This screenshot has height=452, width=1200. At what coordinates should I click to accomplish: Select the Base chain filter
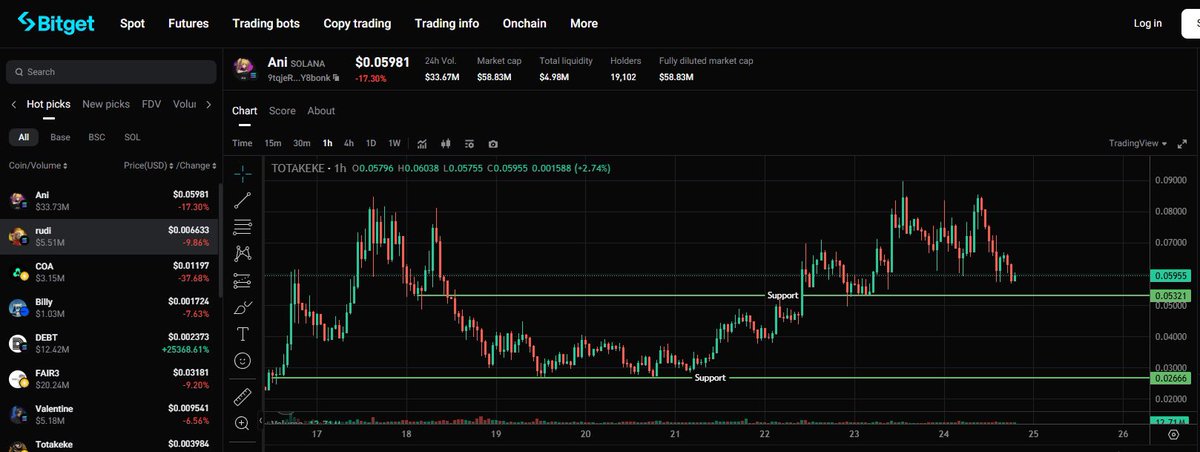(60, 137)
